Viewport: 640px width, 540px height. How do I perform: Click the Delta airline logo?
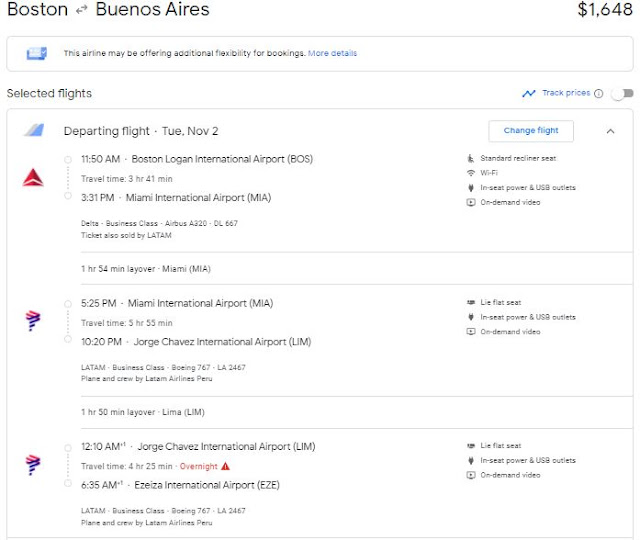coord(33,178)
